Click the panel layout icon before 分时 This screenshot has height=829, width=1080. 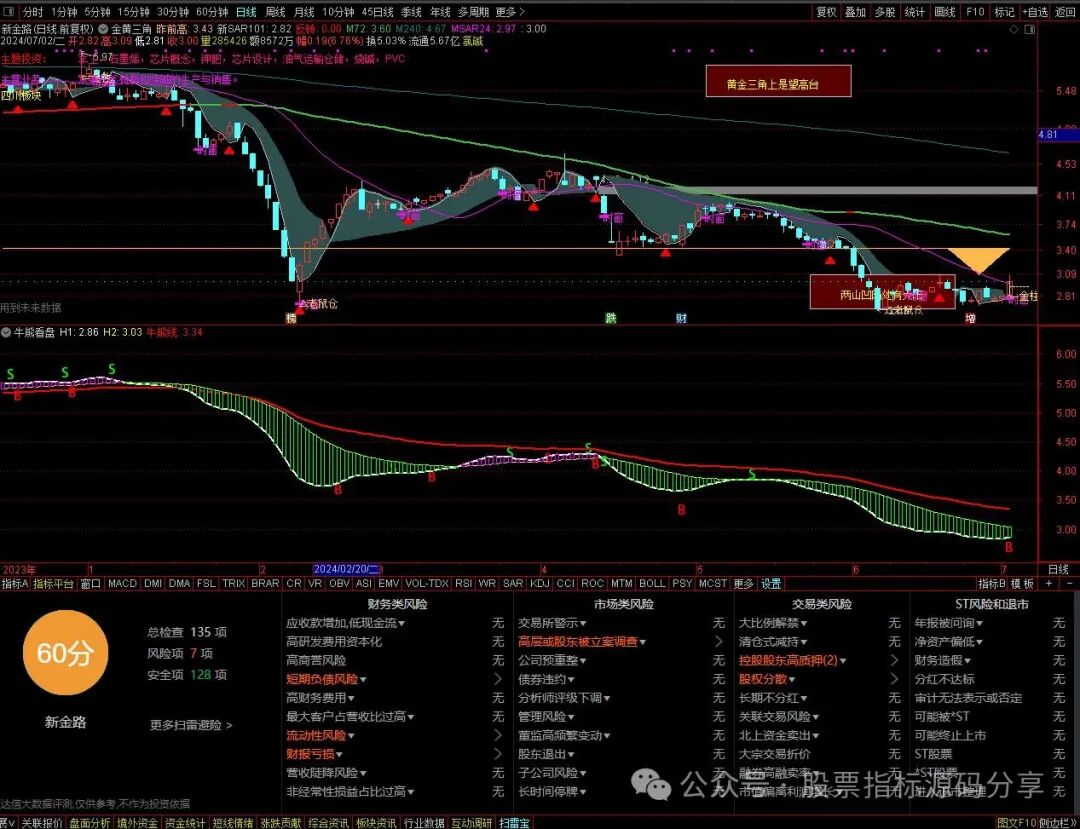pos(10,12)
